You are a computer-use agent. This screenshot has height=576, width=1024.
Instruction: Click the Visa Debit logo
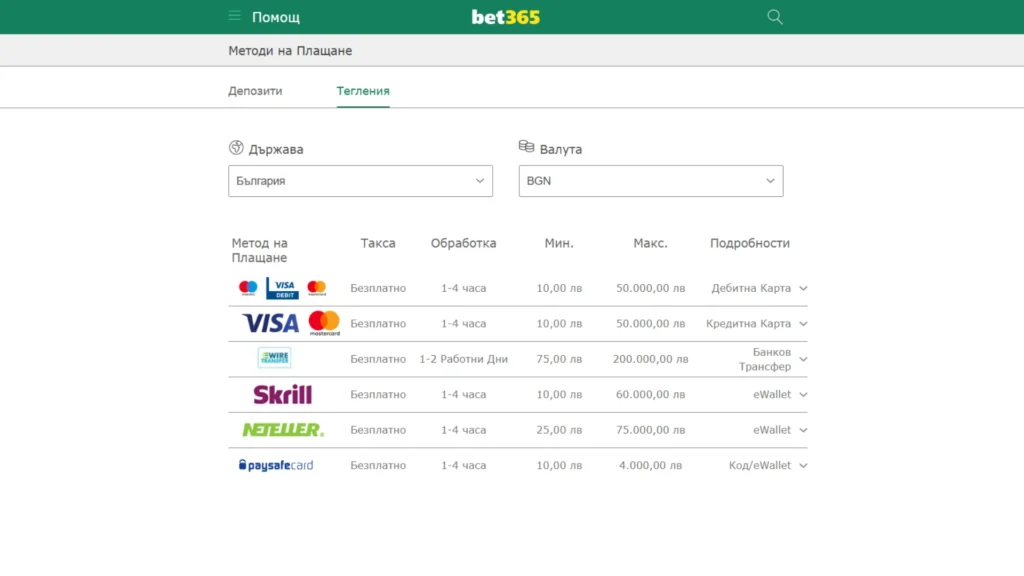coord(282,288)
